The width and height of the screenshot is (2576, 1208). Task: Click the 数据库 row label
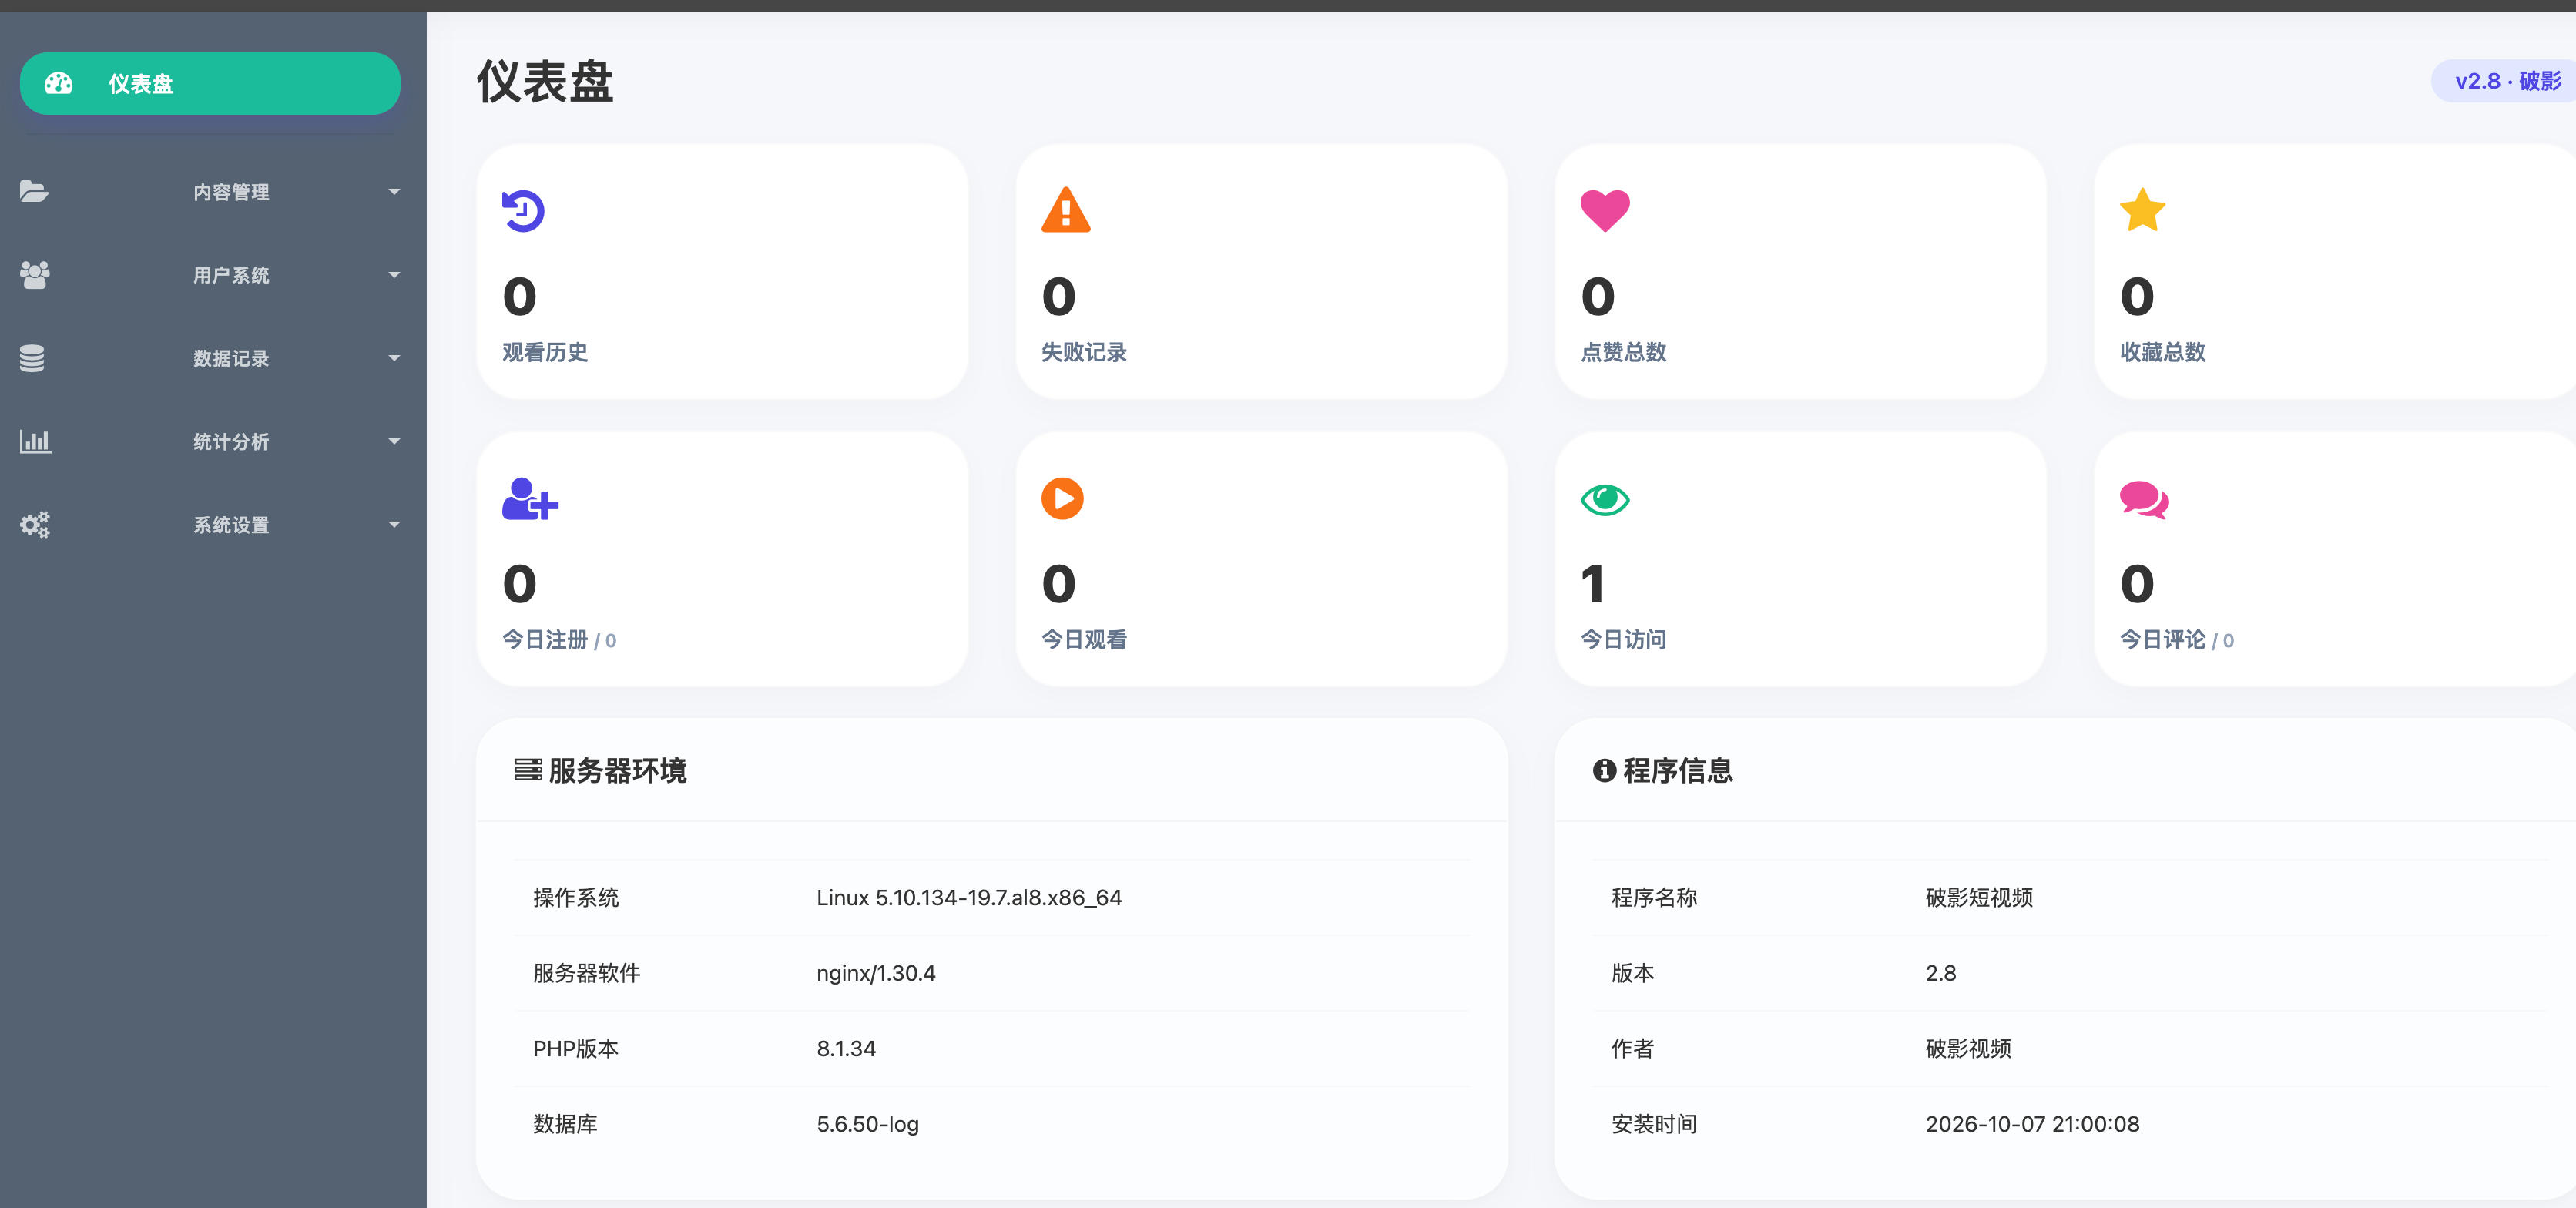[565, 1124]
